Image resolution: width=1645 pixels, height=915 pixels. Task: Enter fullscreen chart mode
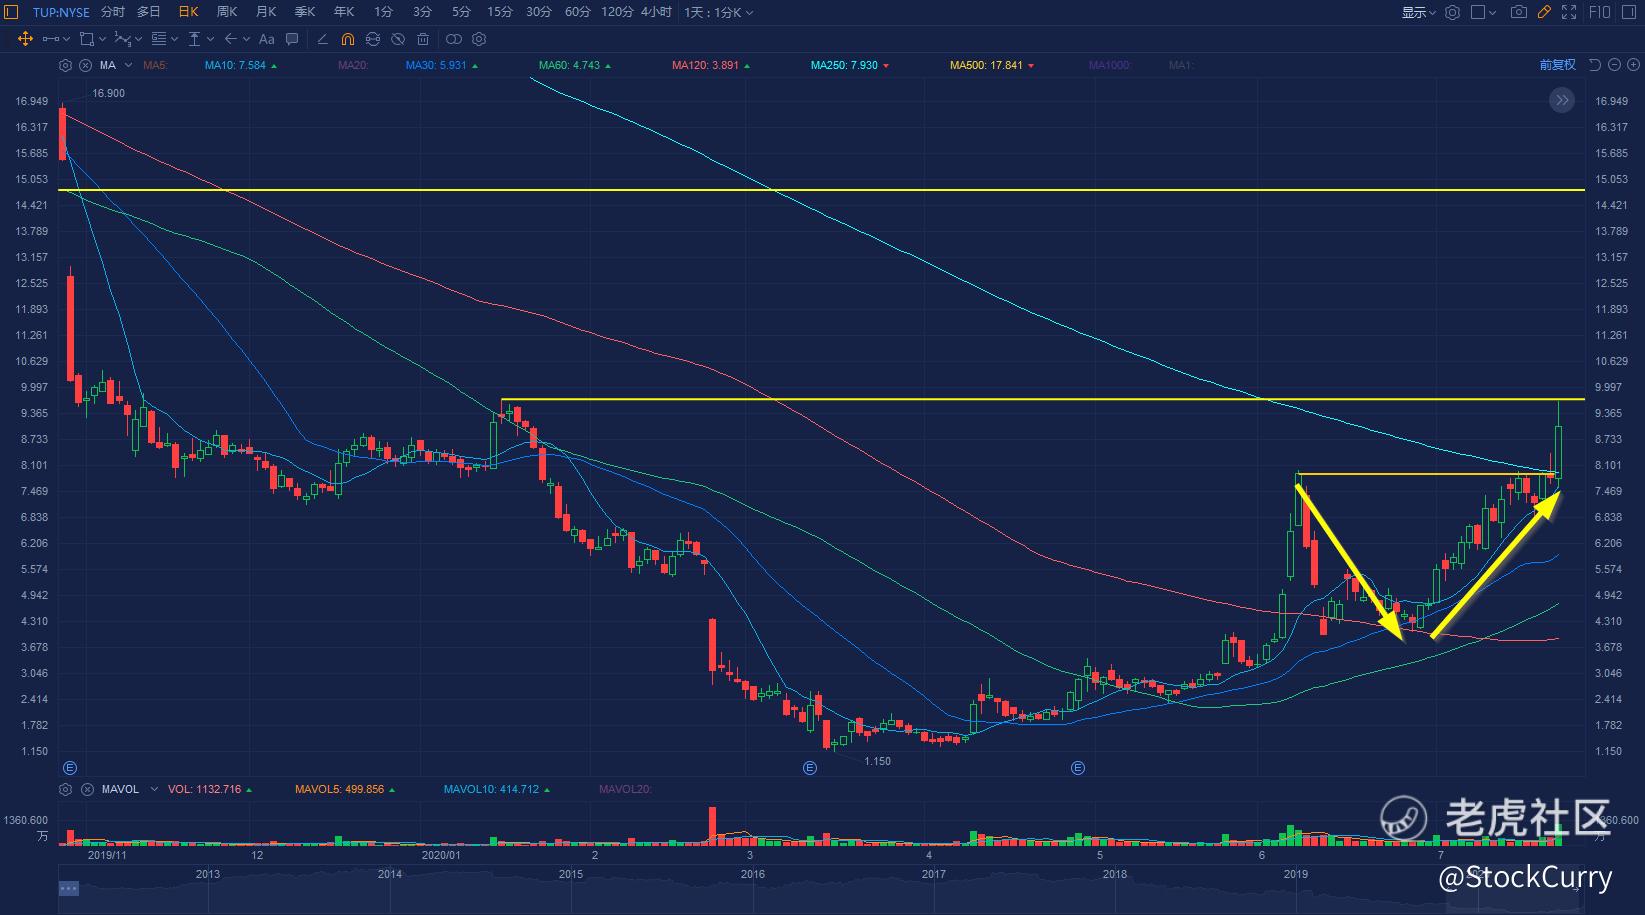1569,12
